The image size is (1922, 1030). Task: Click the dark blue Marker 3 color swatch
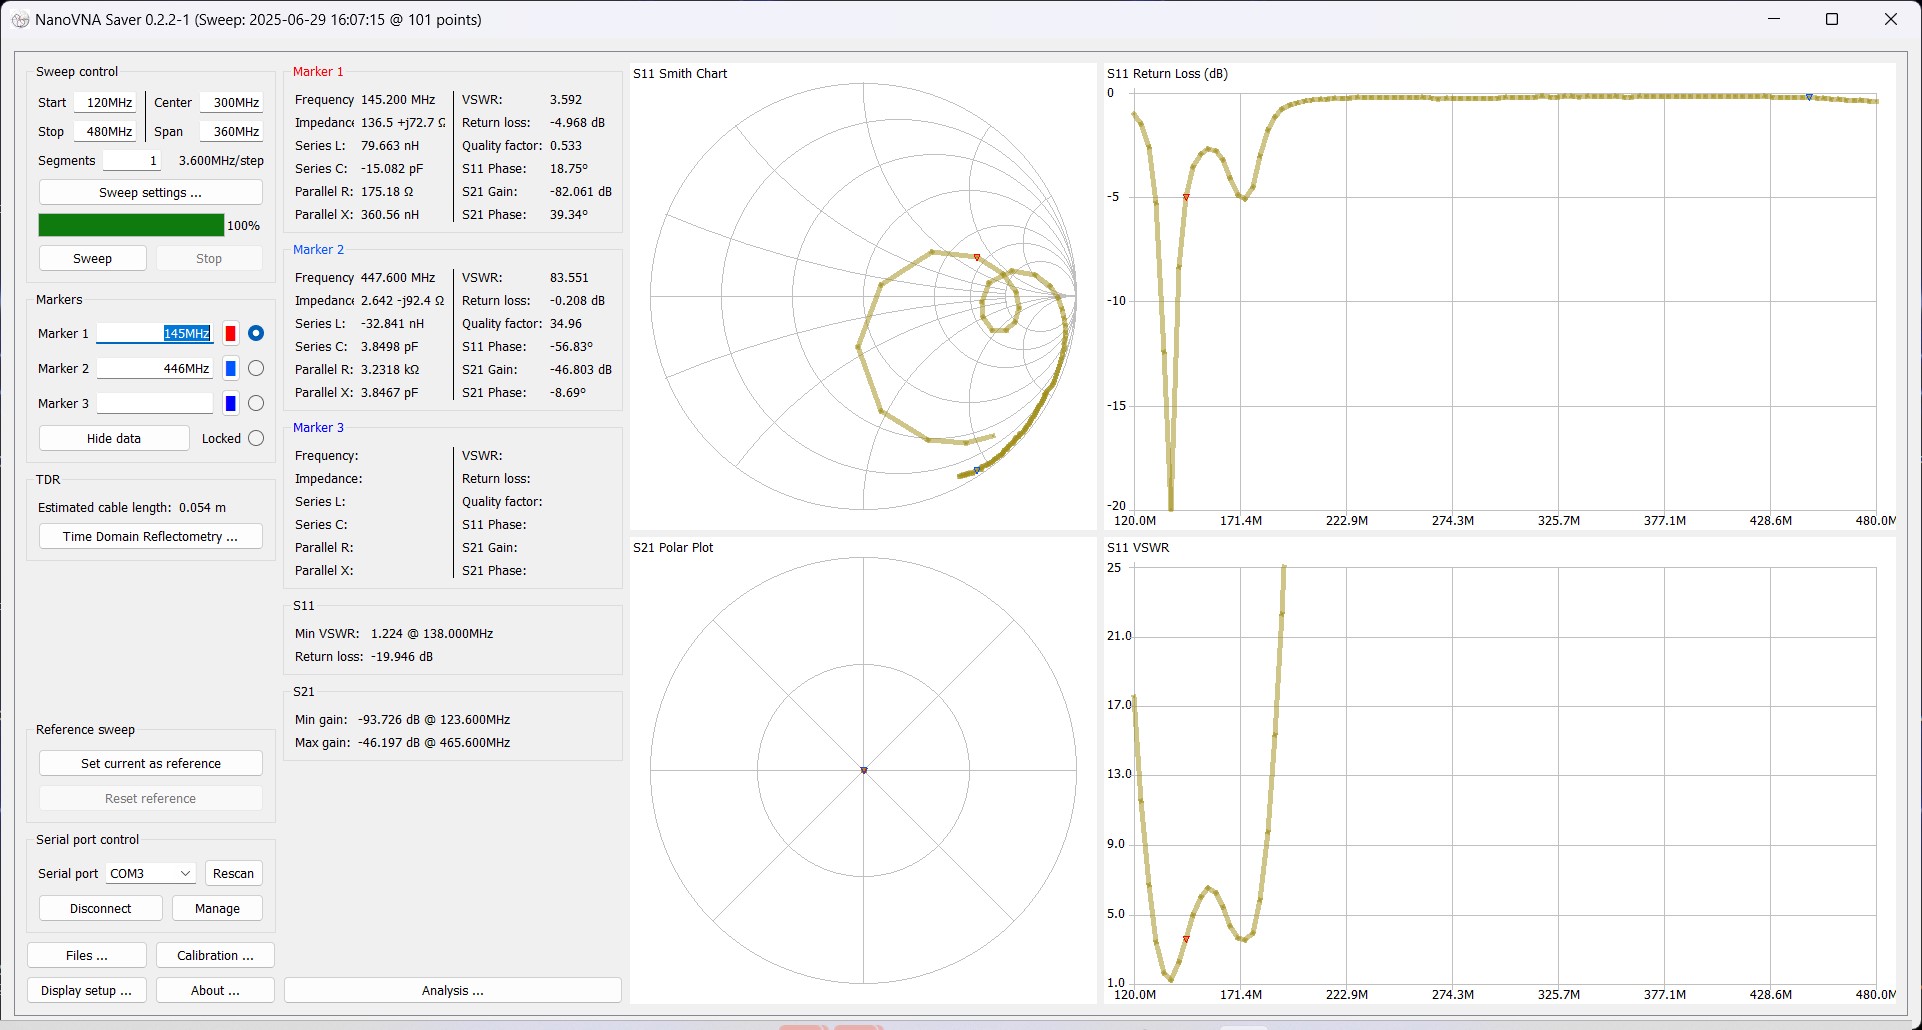click(x=230, y=404)
